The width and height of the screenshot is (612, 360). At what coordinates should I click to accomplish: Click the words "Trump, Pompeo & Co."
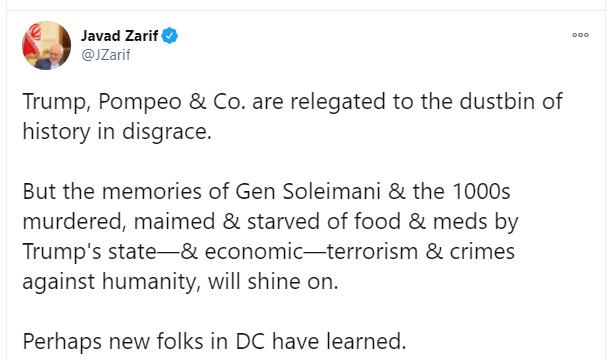[x=134, y=102]
